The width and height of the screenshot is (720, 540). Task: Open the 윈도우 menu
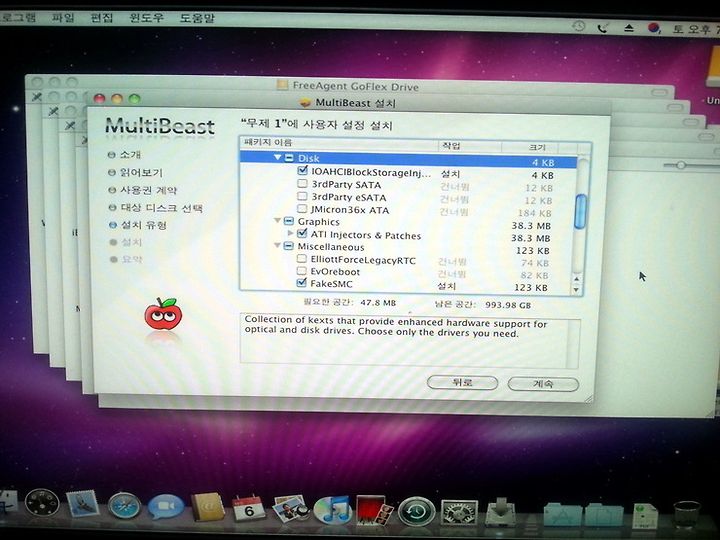pos(146,18)
